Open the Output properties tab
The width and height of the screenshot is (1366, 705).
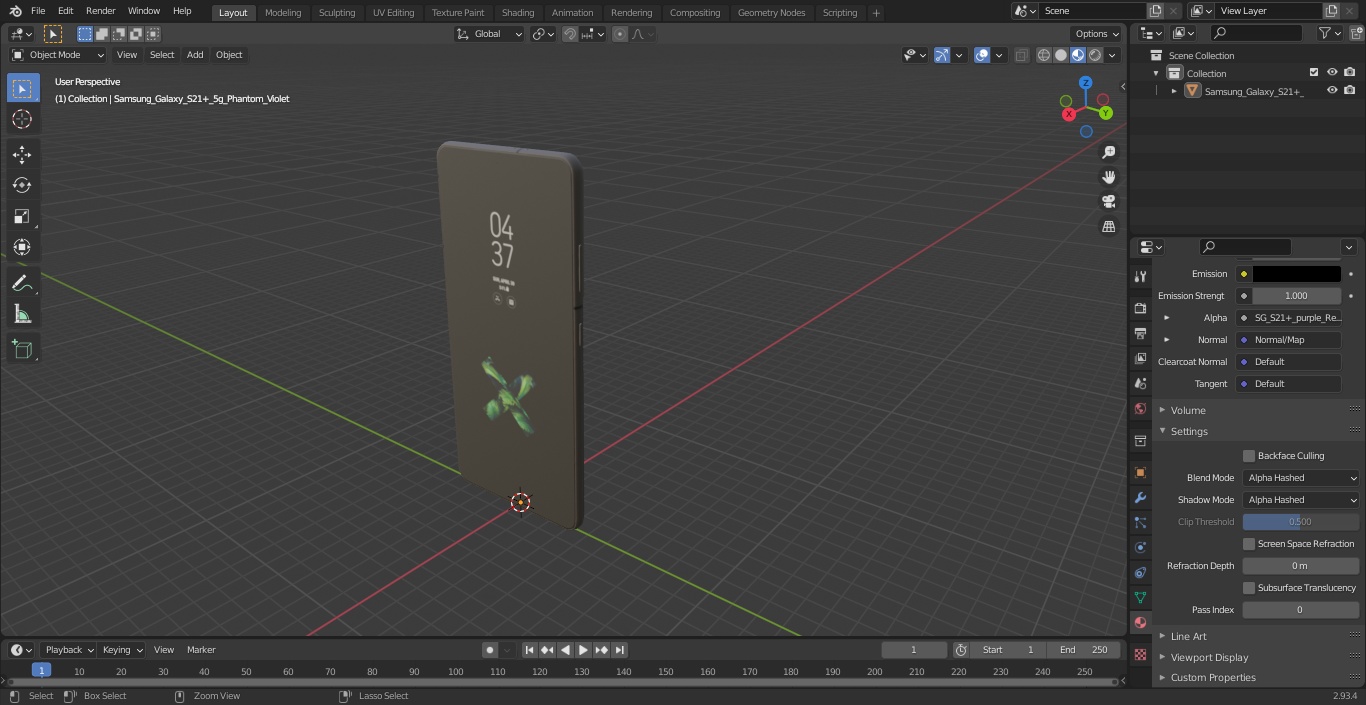click(x=1140, y=333)
